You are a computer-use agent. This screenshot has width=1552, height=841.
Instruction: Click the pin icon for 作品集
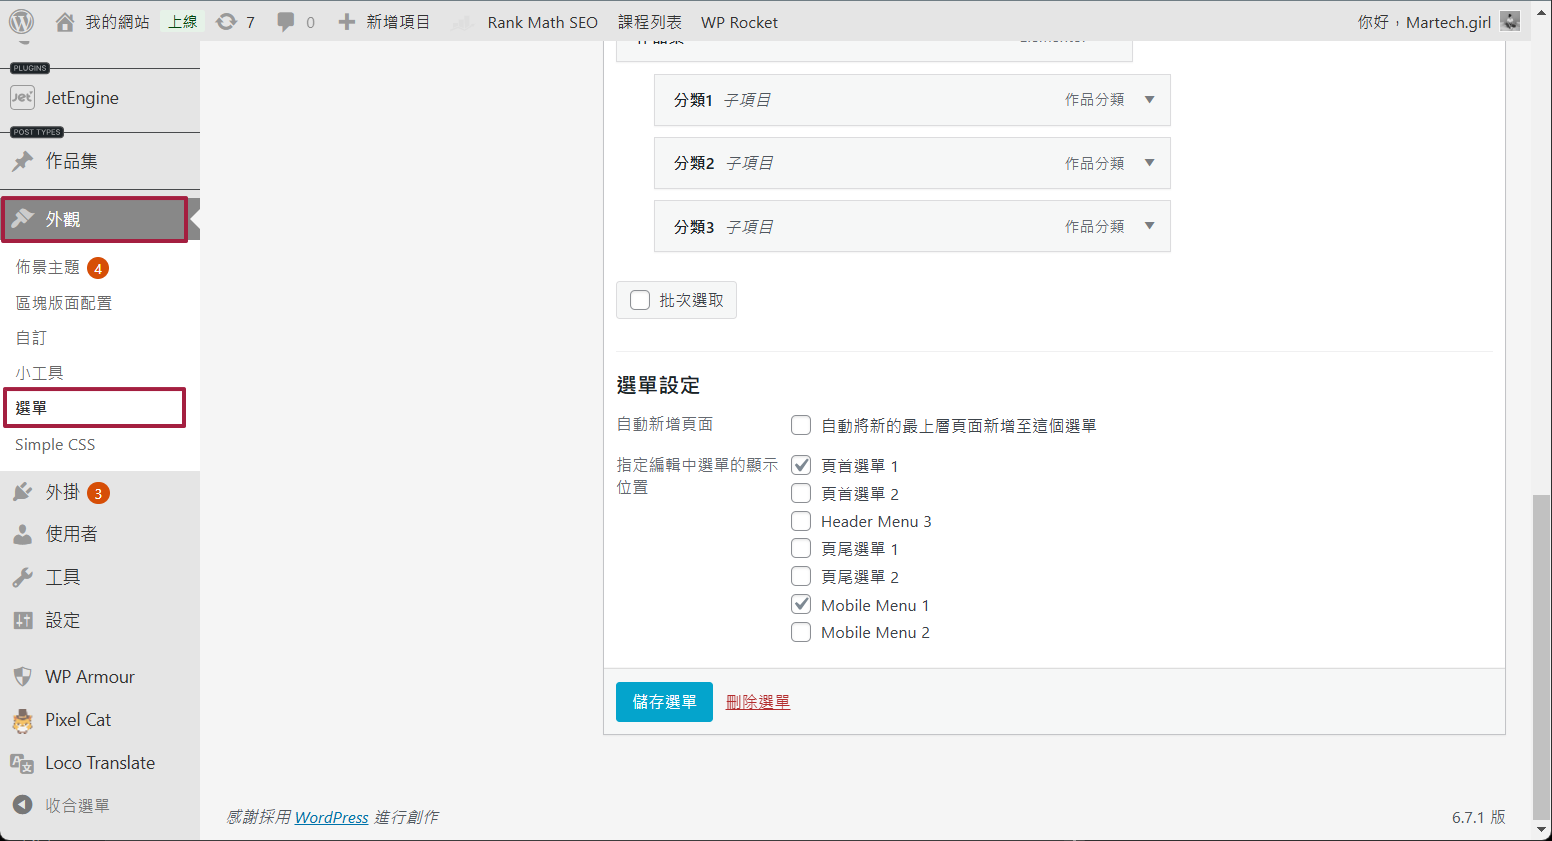coord(22,161)
